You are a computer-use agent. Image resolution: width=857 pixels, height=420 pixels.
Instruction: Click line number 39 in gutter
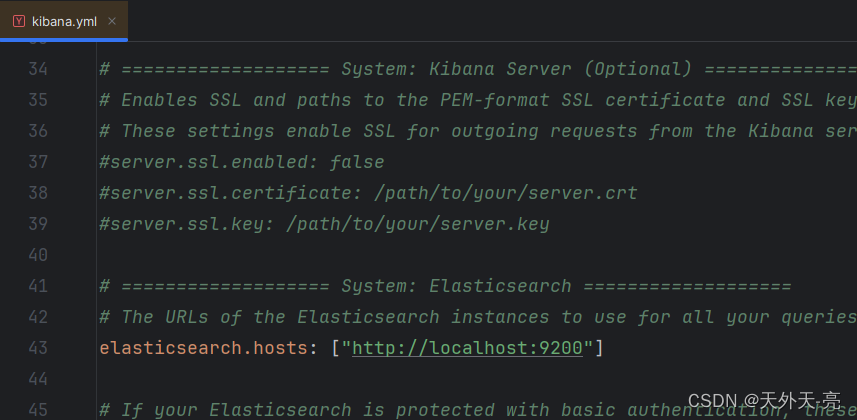38,224
